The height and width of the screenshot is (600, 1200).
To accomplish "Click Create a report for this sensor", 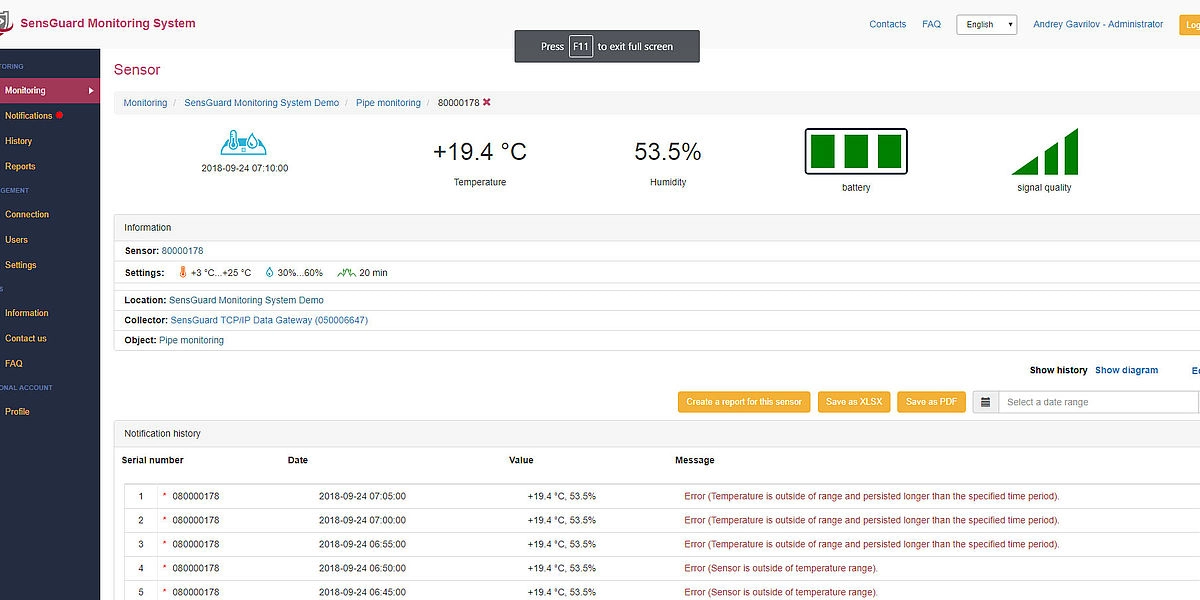I will point(744,402).
